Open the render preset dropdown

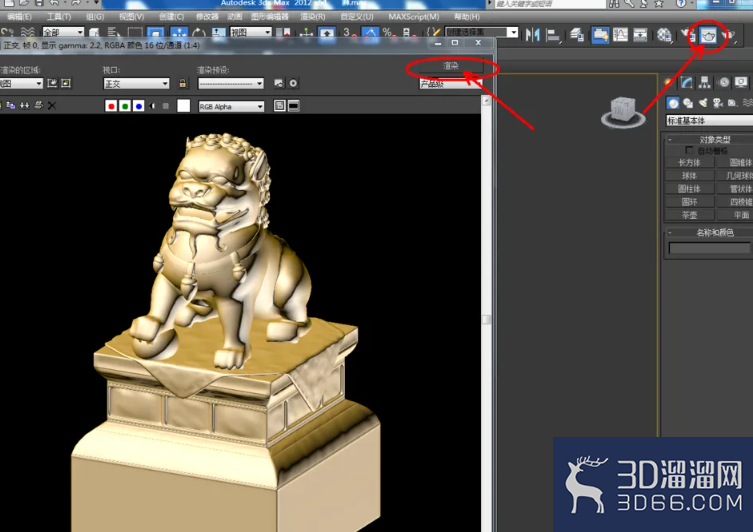231,84
